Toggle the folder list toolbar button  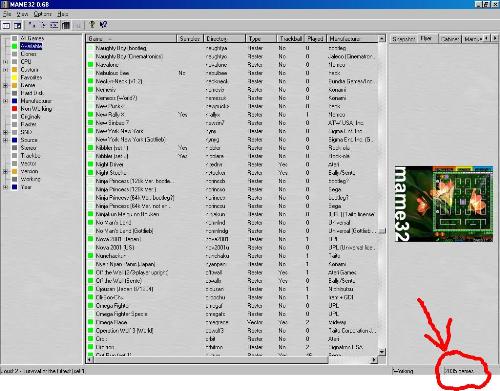tap(6, 25)
